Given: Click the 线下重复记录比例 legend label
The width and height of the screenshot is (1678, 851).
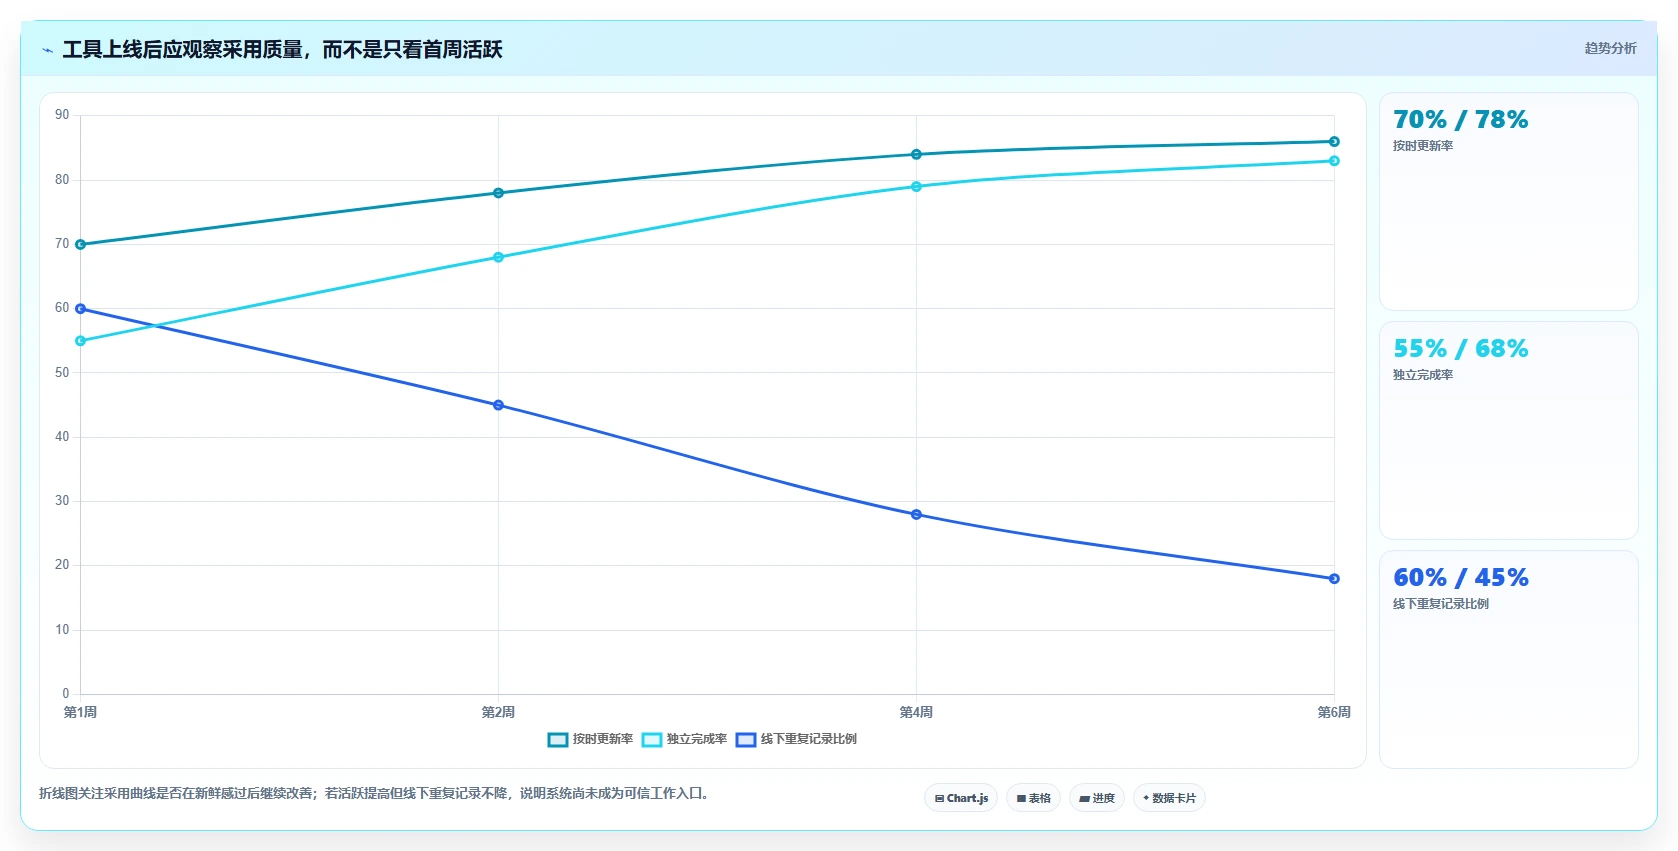Looking at the screenshot, I should coord(809,739).
